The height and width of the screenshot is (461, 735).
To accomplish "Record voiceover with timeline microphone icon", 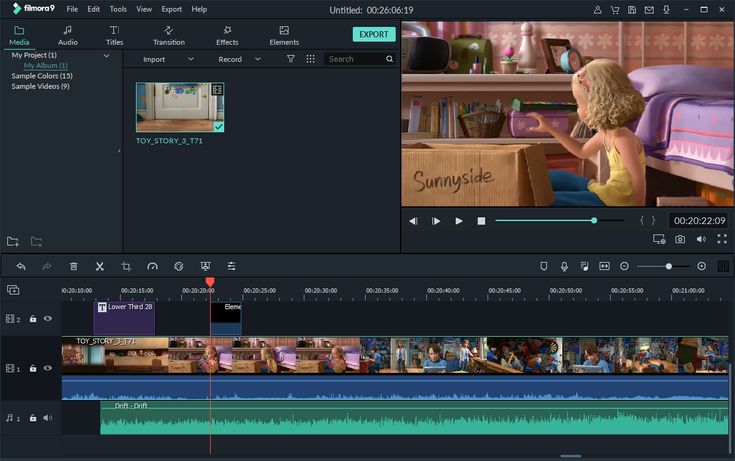I will click(x=564, y=266).
